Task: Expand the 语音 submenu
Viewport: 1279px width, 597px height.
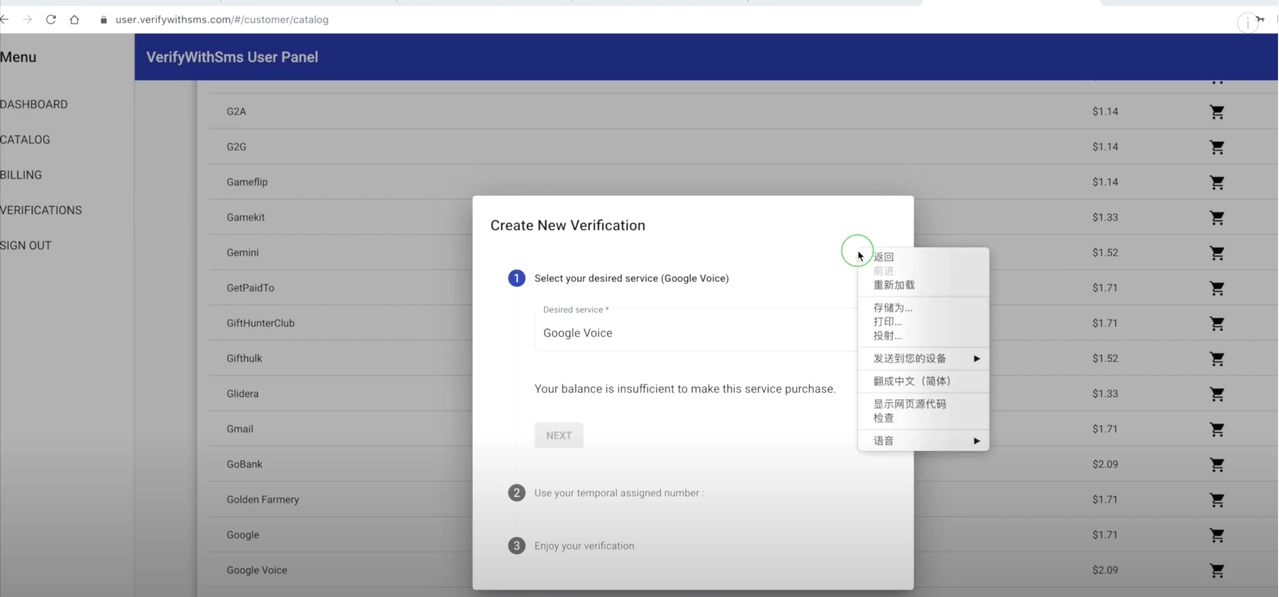Action: (x=923, y=441)
